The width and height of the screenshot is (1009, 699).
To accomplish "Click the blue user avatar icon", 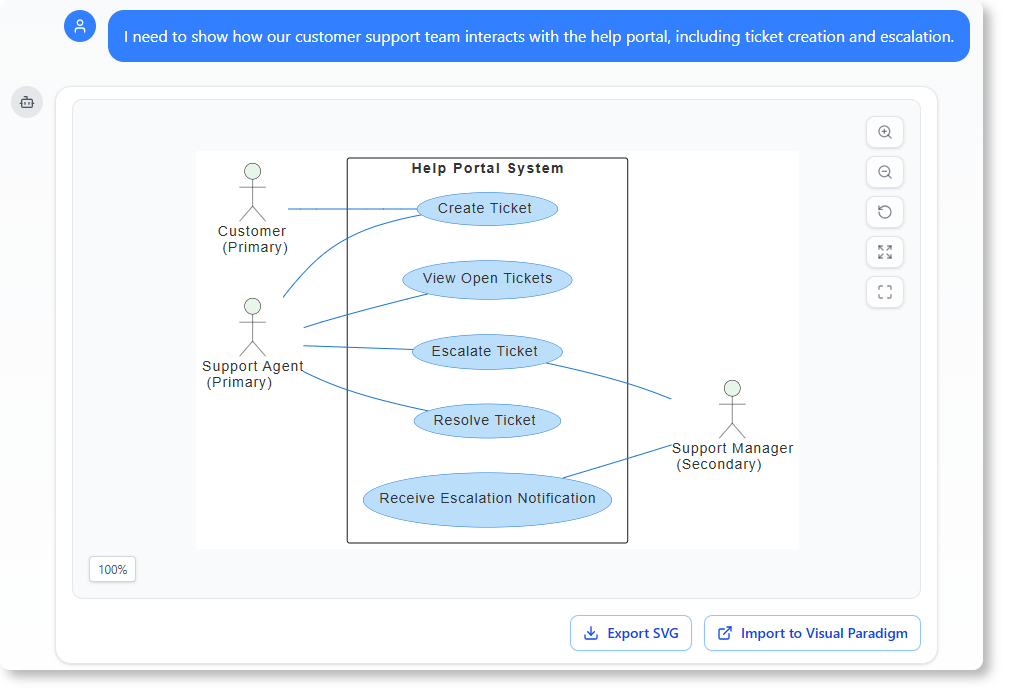I will (x=79, y=26).
